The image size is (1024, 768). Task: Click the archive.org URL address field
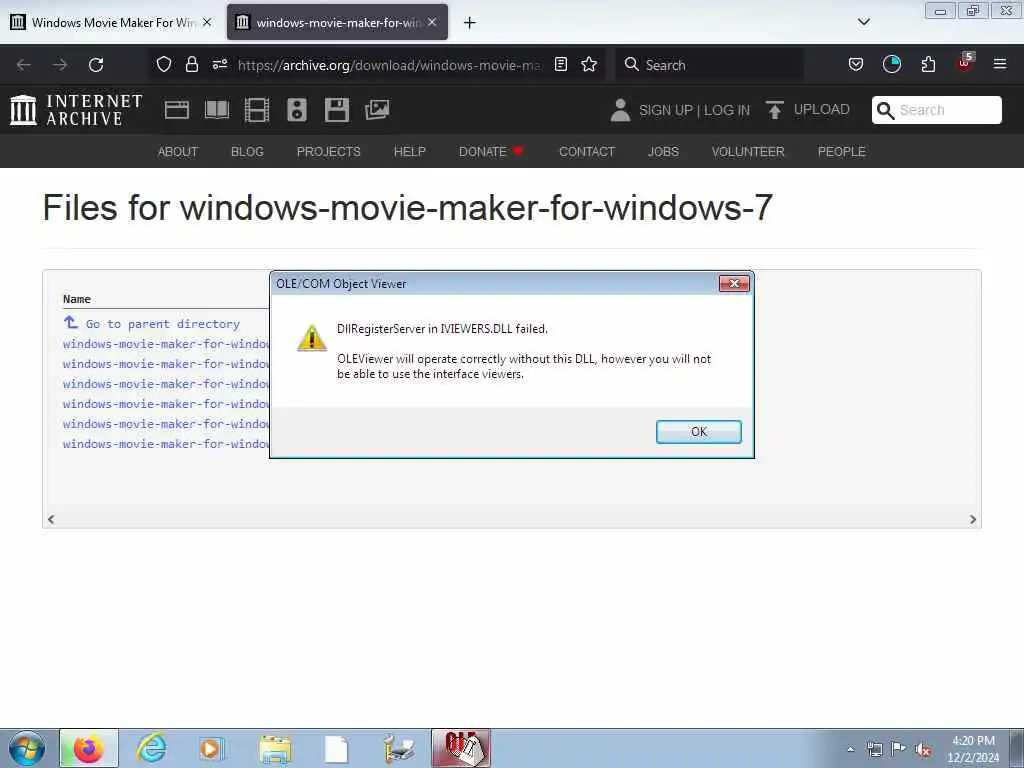tap(389, 65)
